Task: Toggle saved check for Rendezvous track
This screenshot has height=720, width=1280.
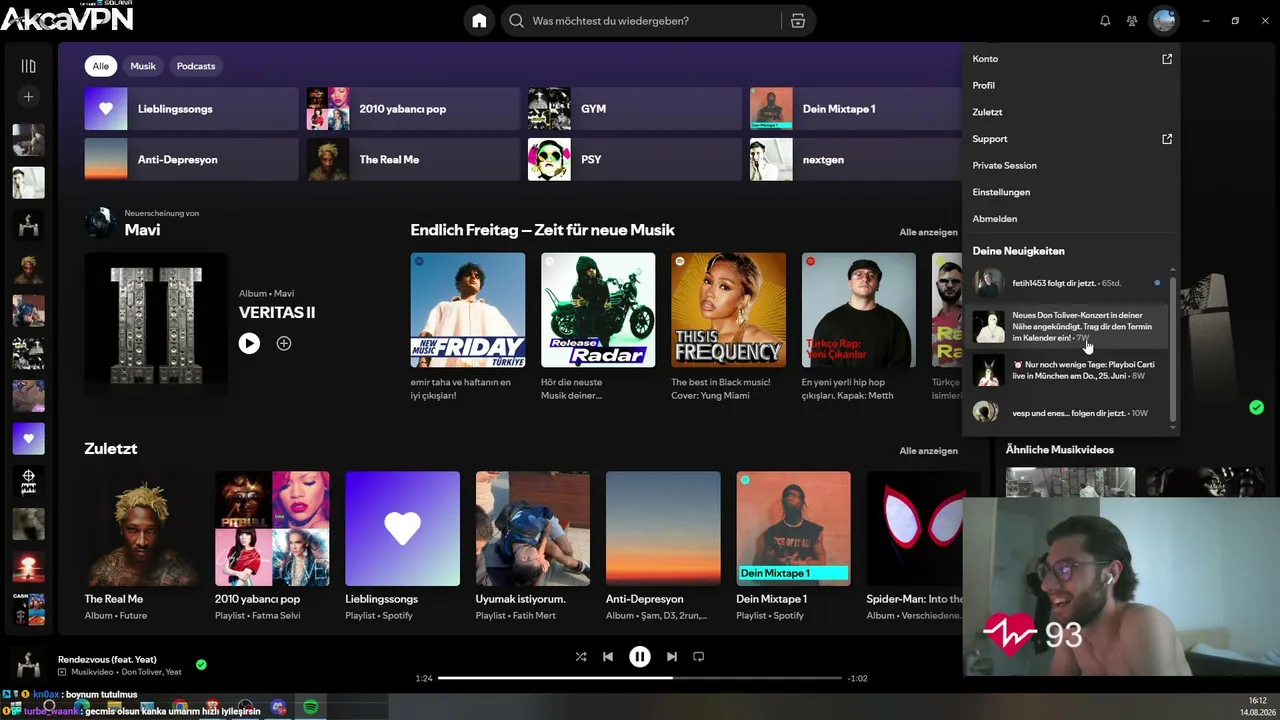Action: click(x=201, y=664)
